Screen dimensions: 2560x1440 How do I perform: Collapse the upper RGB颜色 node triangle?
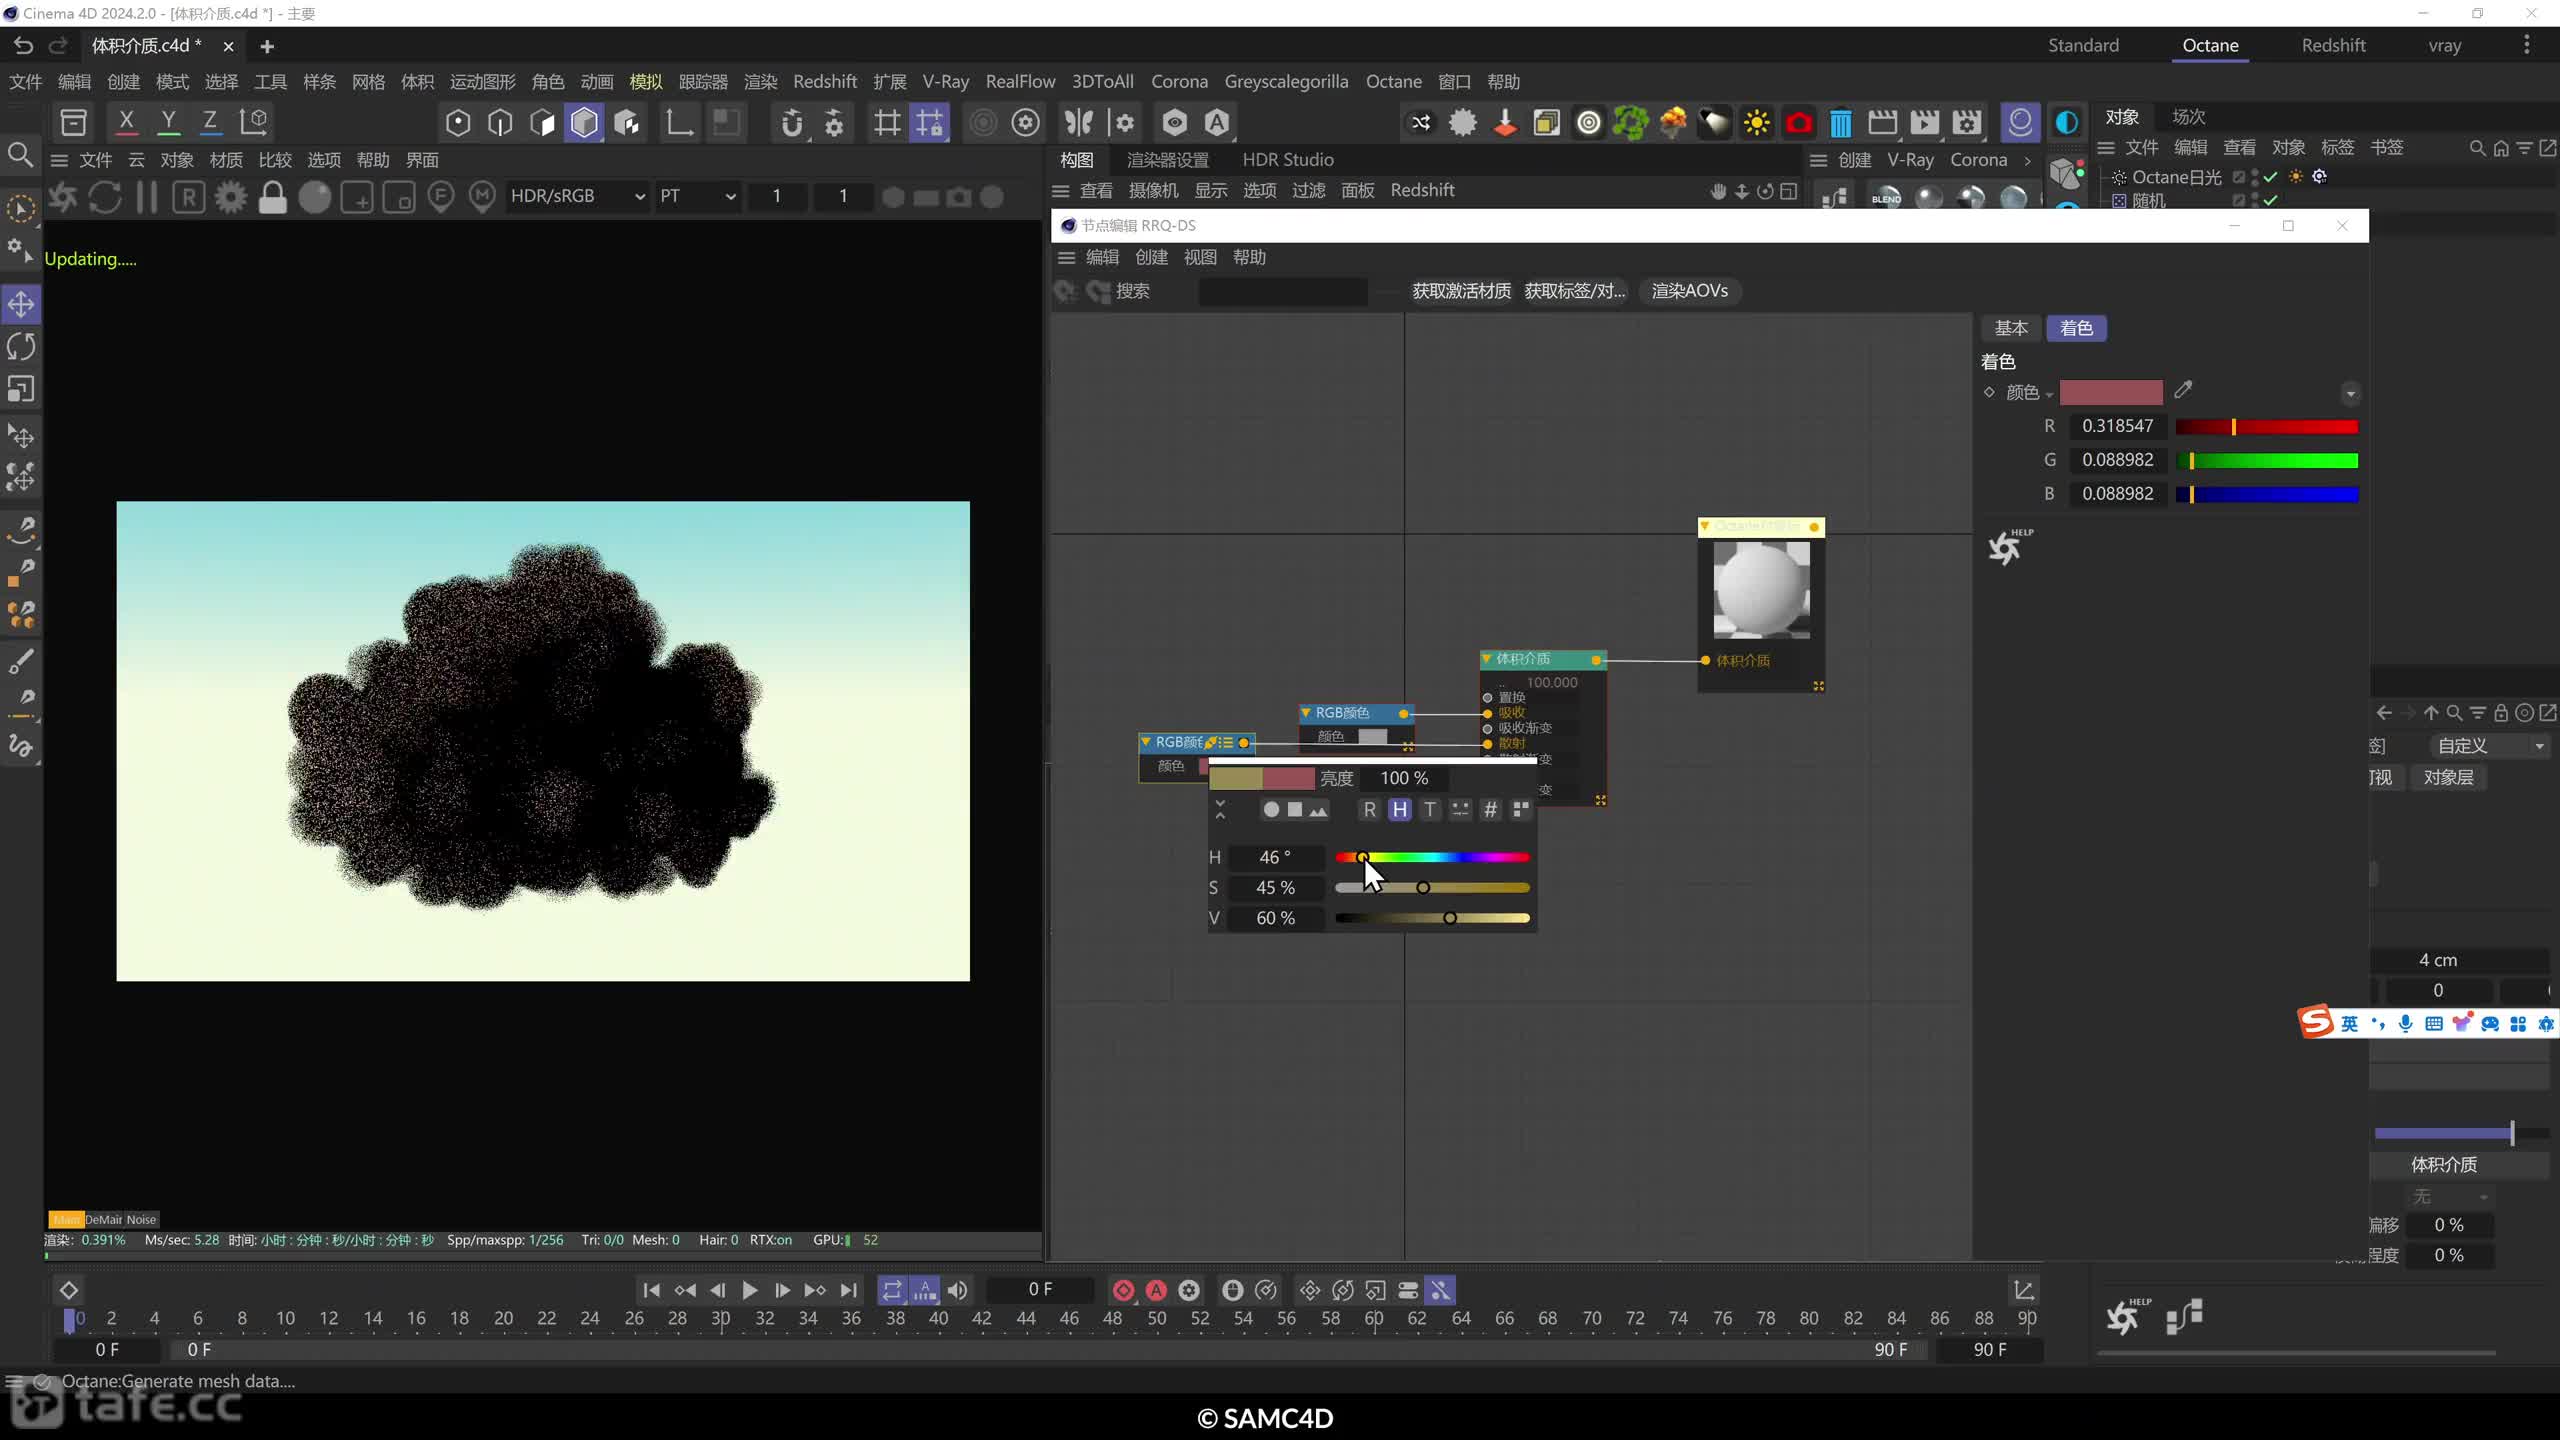(x=1306, y=713)
